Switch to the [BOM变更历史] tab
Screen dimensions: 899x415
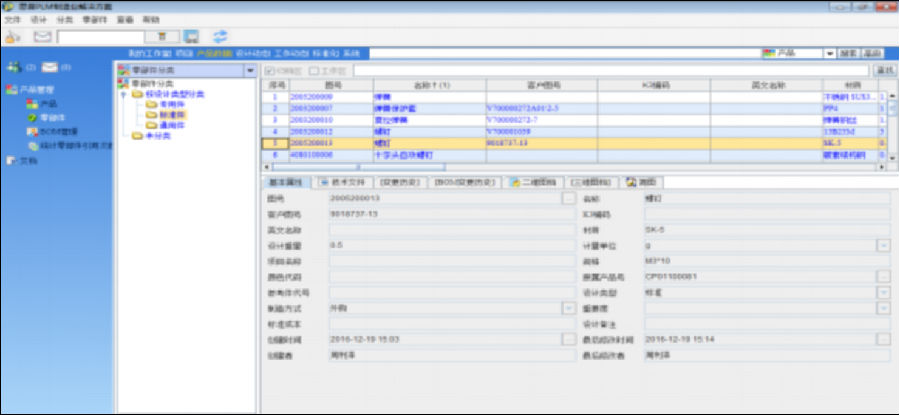464,183
